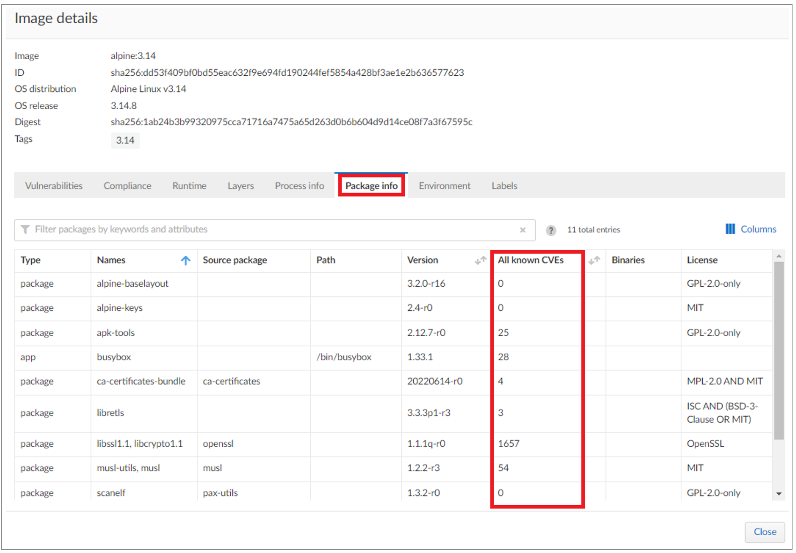Click the 25 CVE count for apk-tools
The height and width of the screenshot is (553, 796).
[503, 333]
